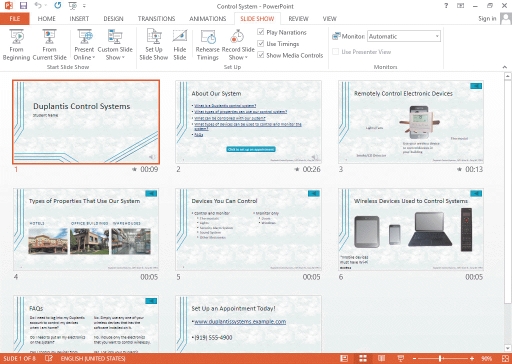Click the user account avatar icon
Viewport: 512px width, 364px height.
pyautogui.click(x=506, y=19)
